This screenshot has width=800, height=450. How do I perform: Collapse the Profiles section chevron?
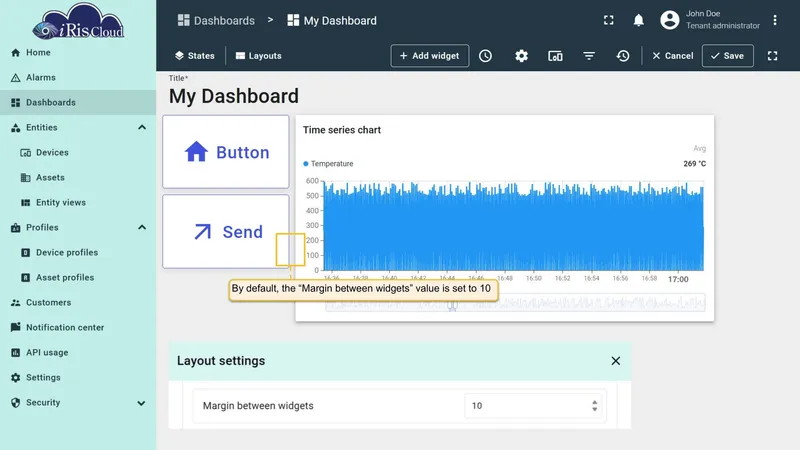(x=142, y=228)
